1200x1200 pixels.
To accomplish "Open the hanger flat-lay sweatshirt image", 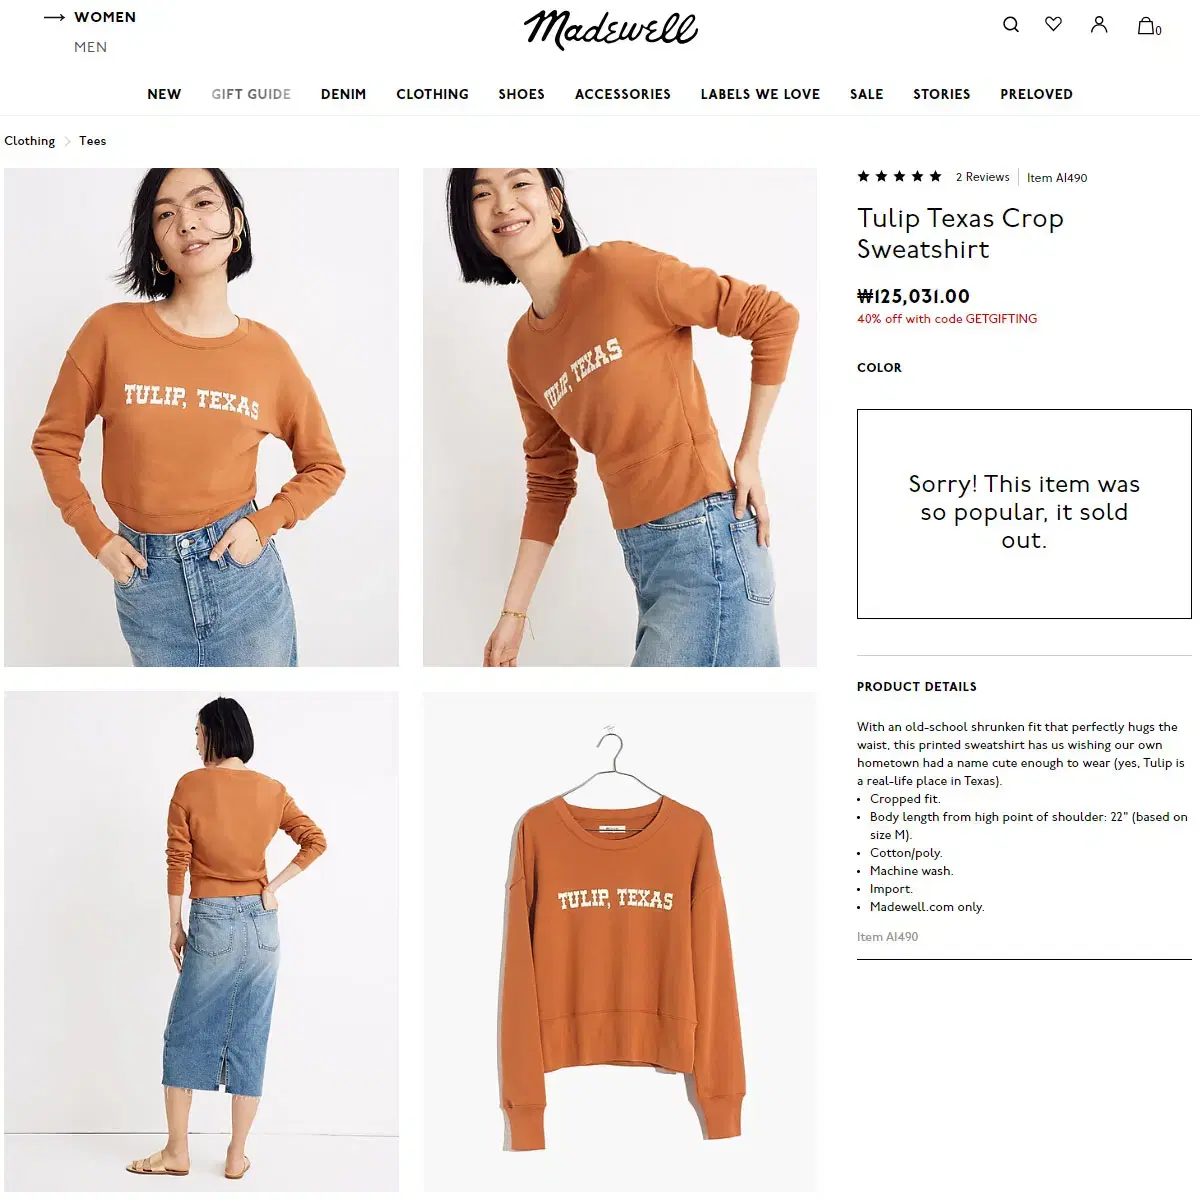I will pos(620,941).
